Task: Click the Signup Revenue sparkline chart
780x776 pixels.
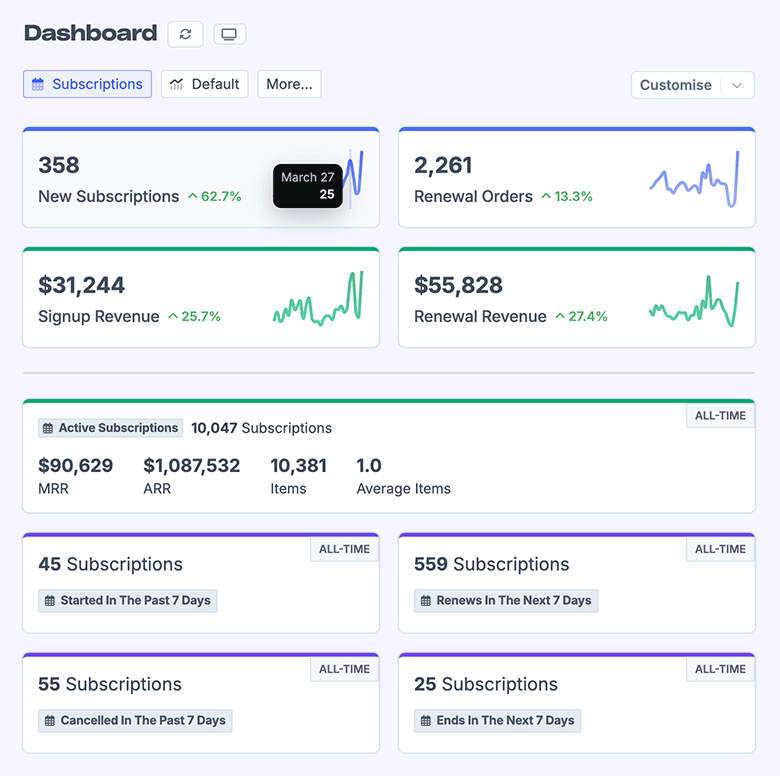Action: tap(318, 300)
